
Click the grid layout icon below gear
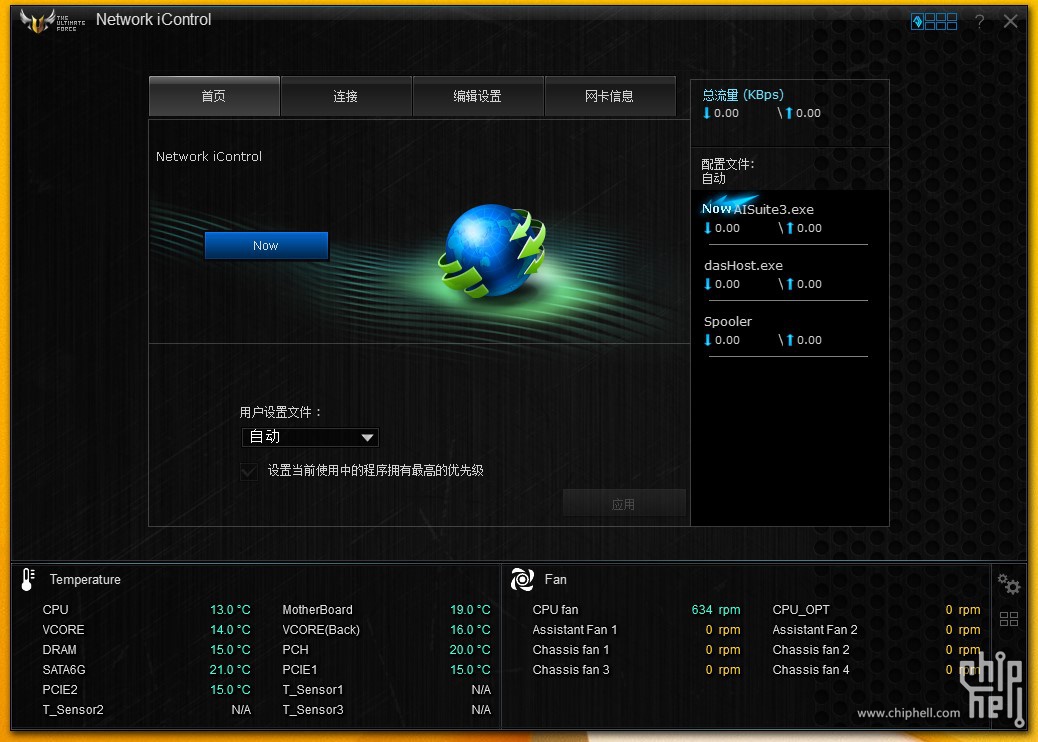coord(1009,619)
